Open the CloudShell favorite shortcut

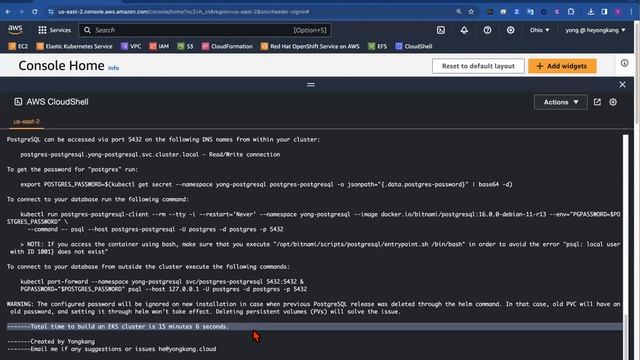[414, 46]
